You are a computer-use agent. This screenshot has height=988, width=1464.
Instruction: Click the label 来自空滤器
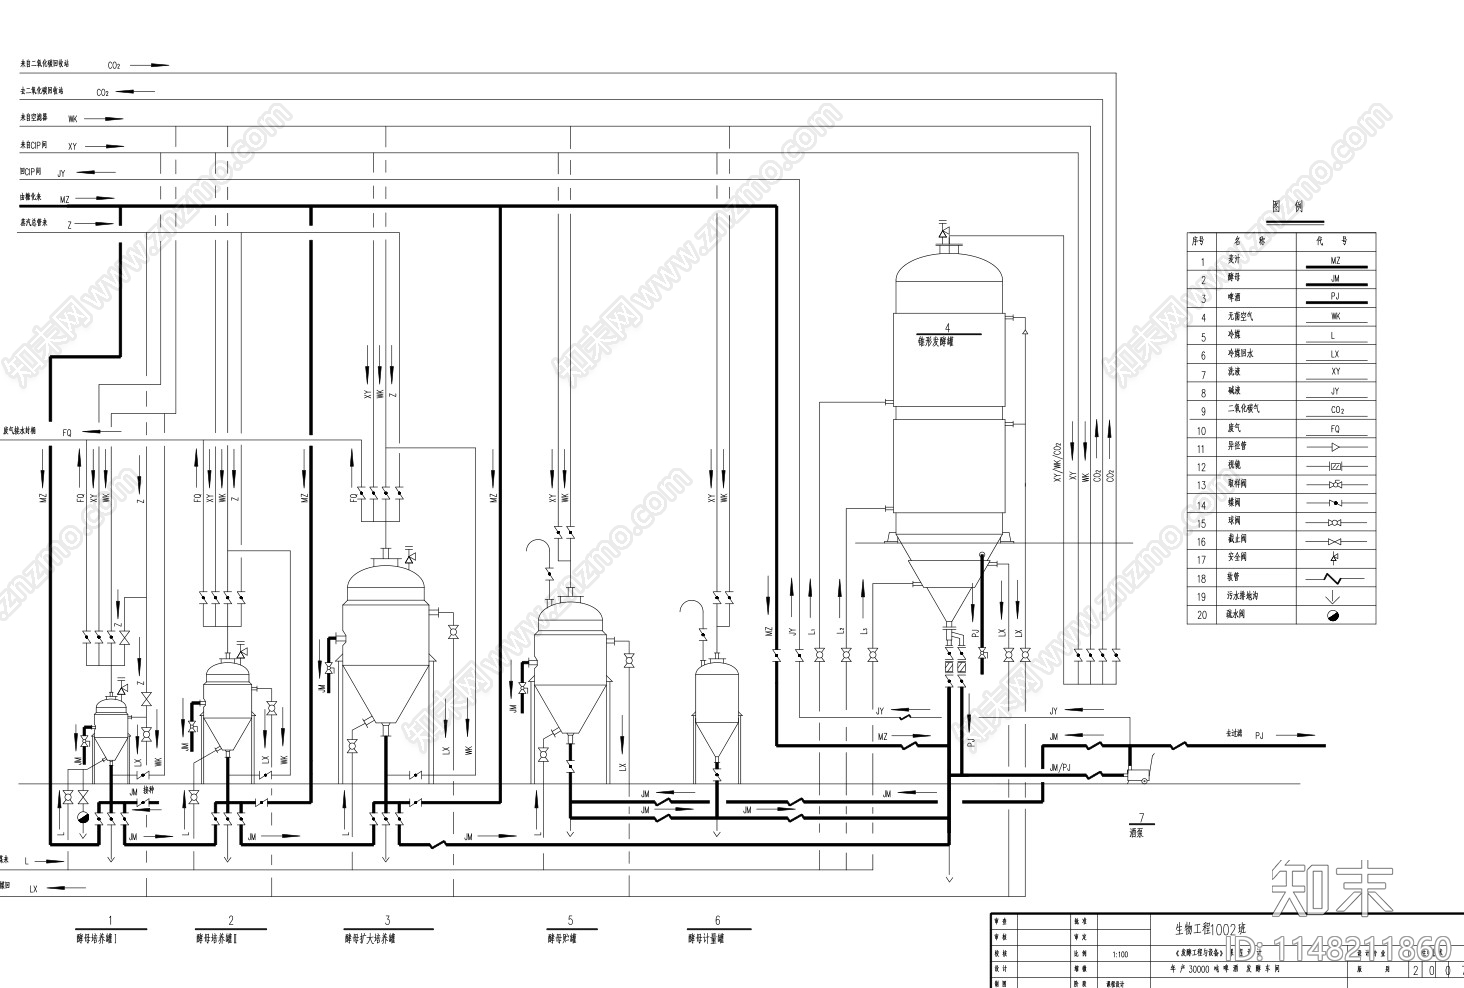click(x=34, y=117)
